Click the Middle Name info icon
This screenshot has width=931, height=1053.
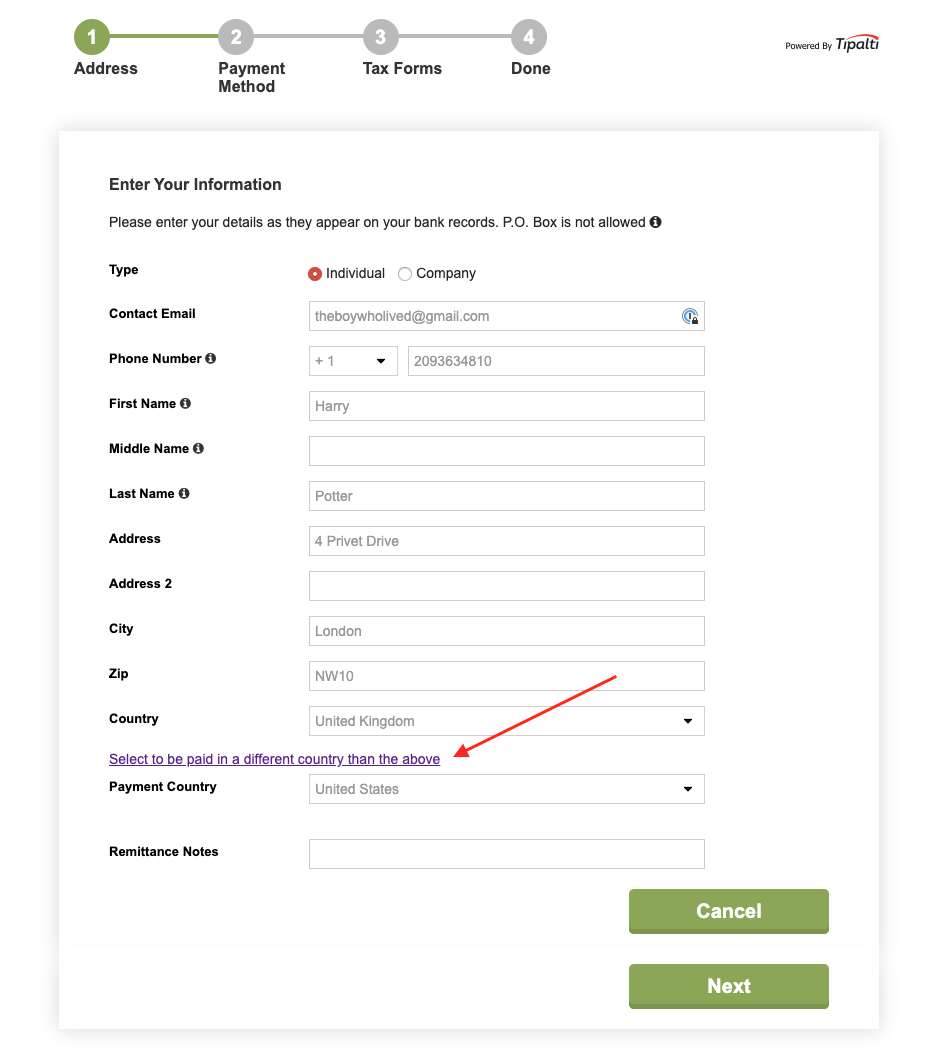click(x=198, y=449)
